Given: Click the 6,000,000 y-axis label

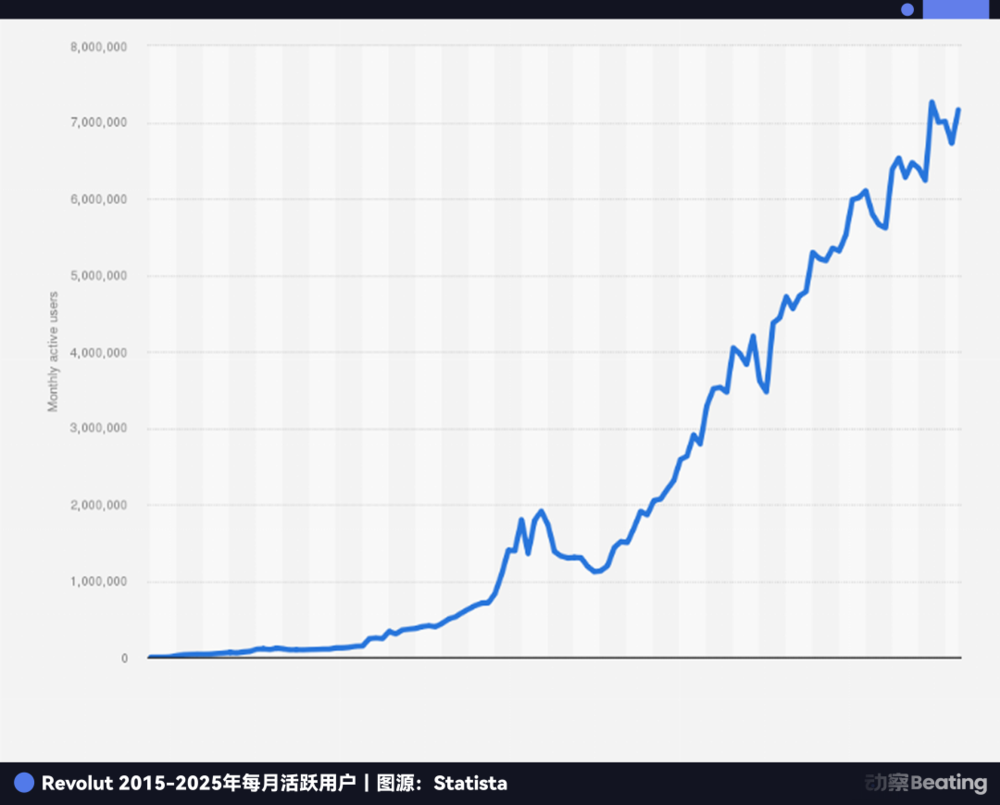Looking at the screenshot, I should point(98,199).
